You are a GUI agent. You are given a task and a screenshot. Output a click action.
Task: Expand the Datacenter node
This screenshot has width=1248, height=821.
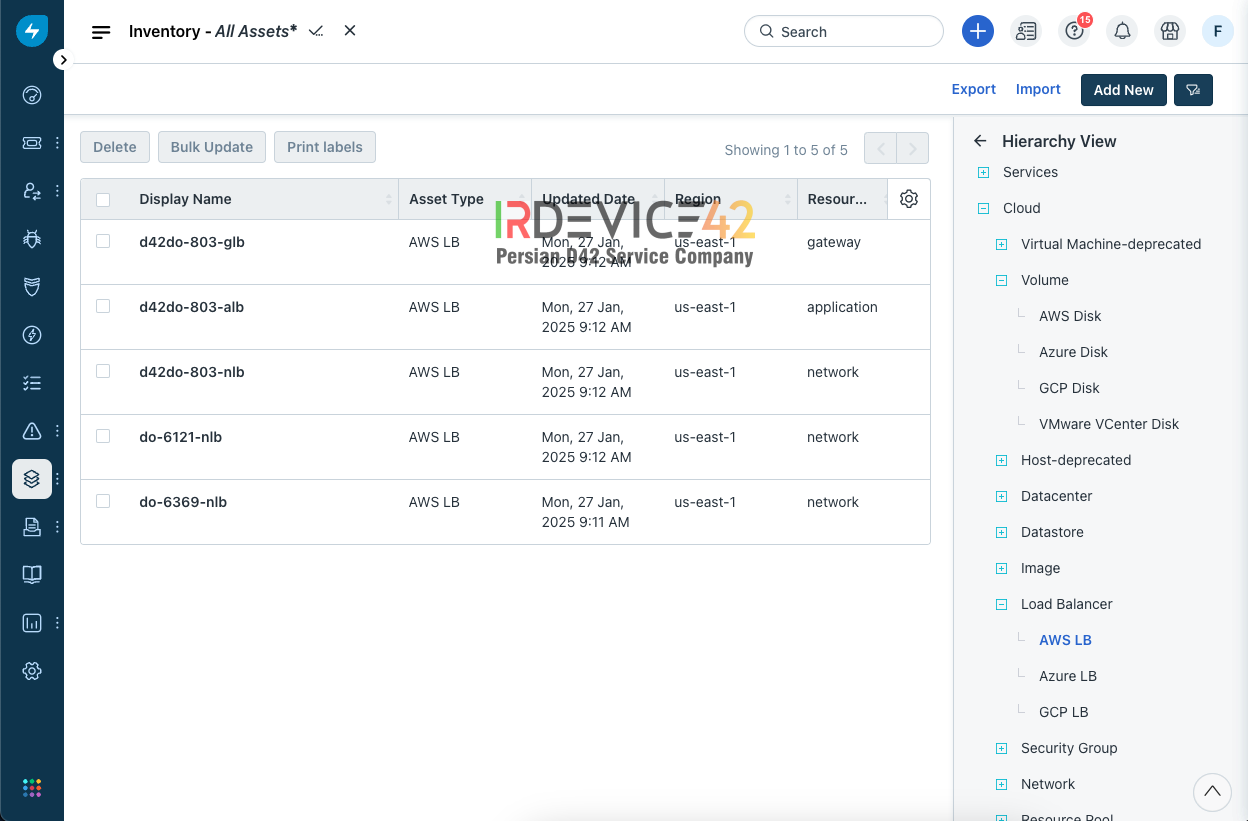tap(1001, 497)
